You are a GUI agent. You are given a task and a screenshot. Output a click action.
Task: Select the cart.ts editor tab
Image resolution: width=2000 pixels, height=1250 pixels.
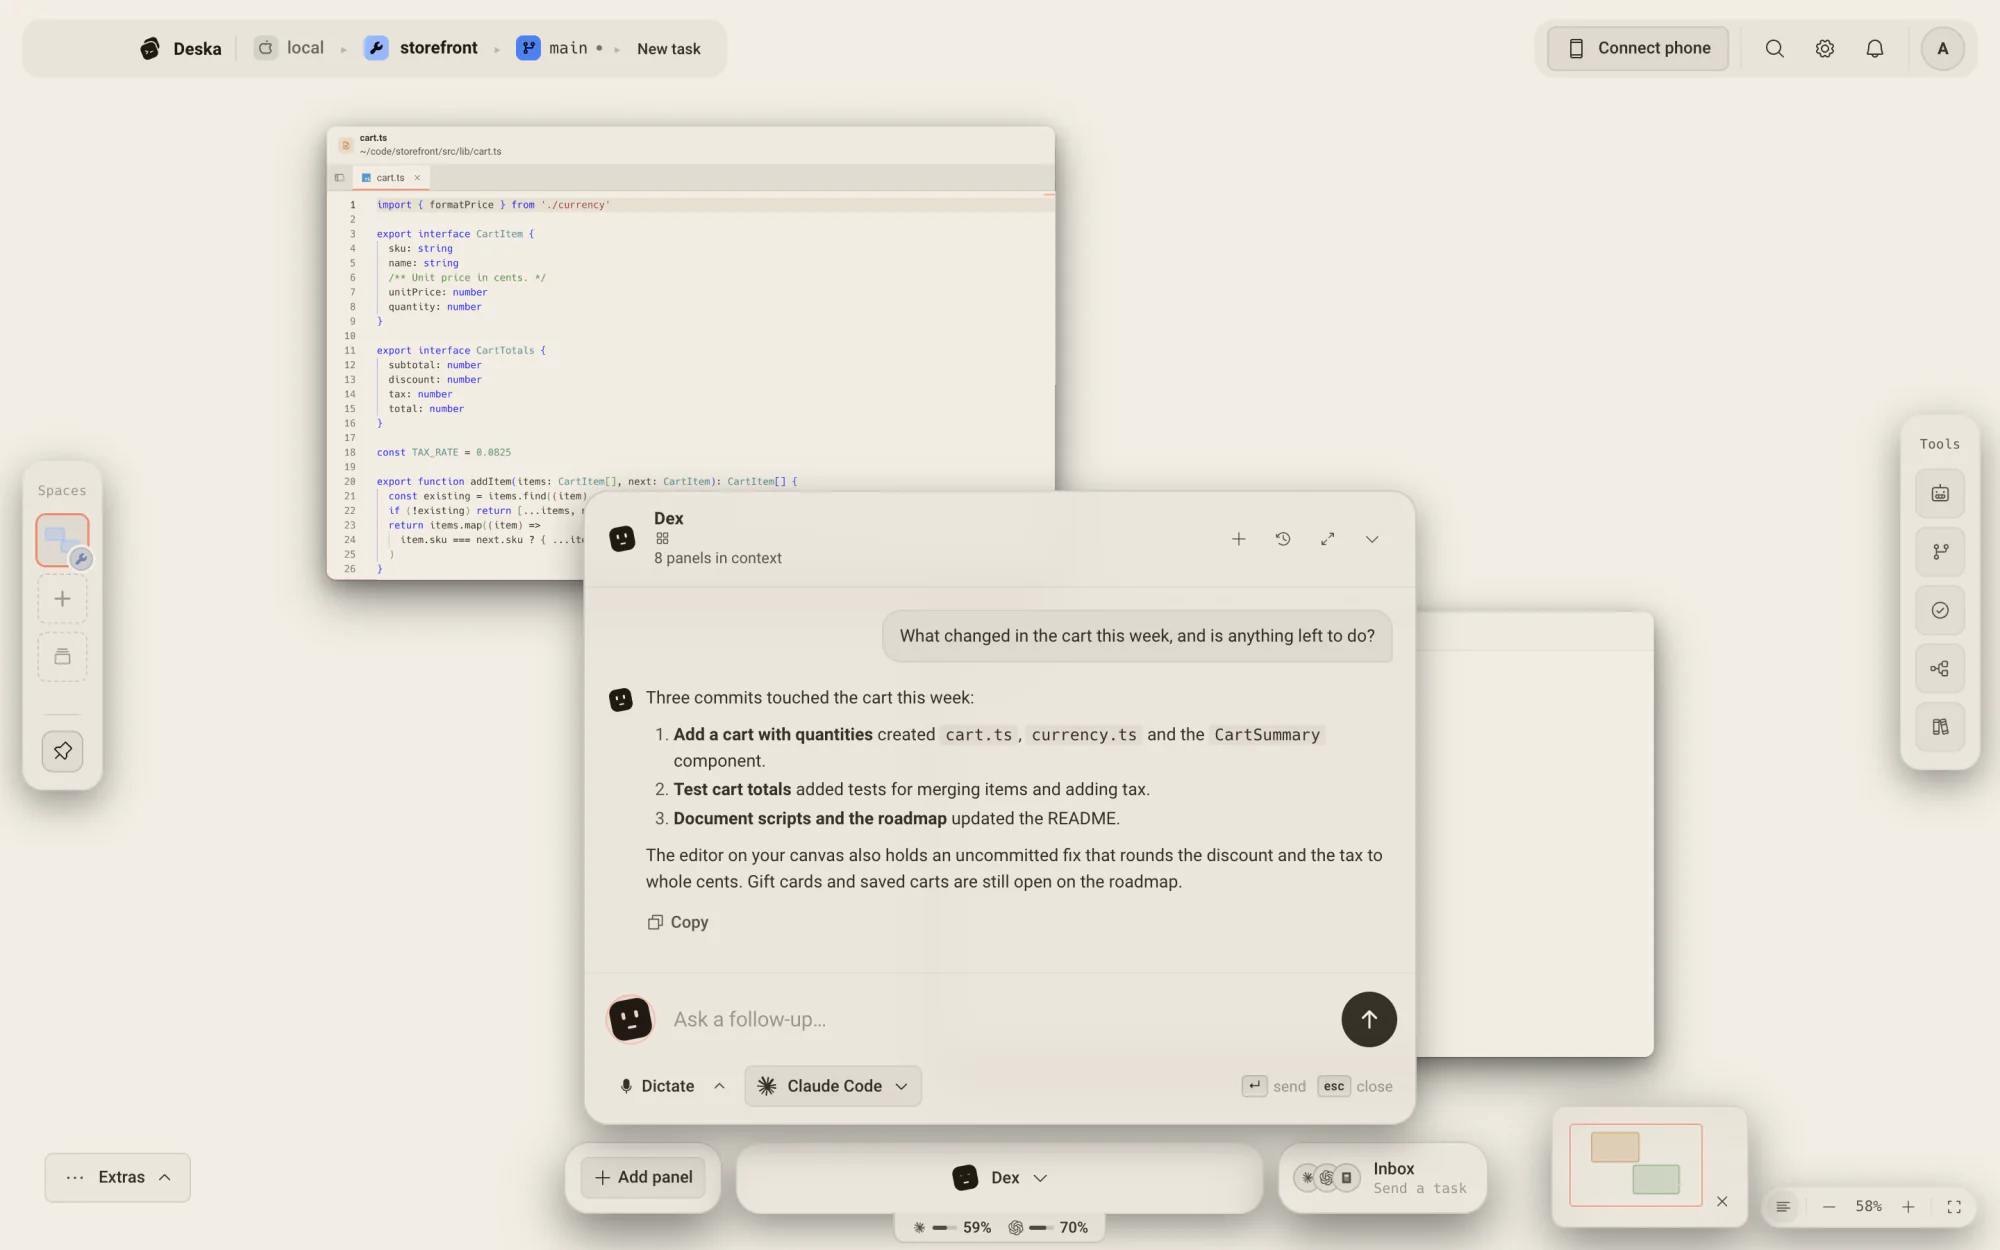[x=390, y=177]
